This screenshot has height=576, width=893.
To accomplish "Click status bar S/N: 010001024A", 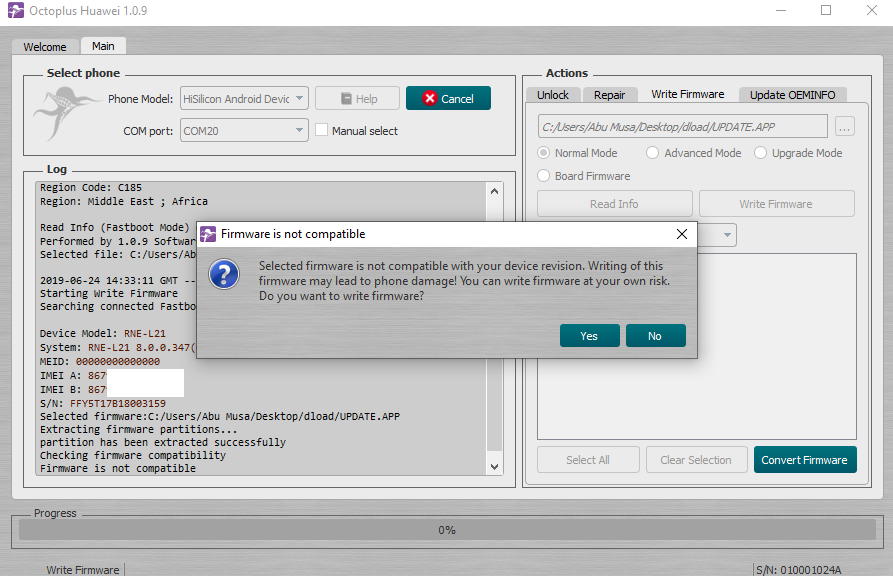I will click(x=798, y=570).
